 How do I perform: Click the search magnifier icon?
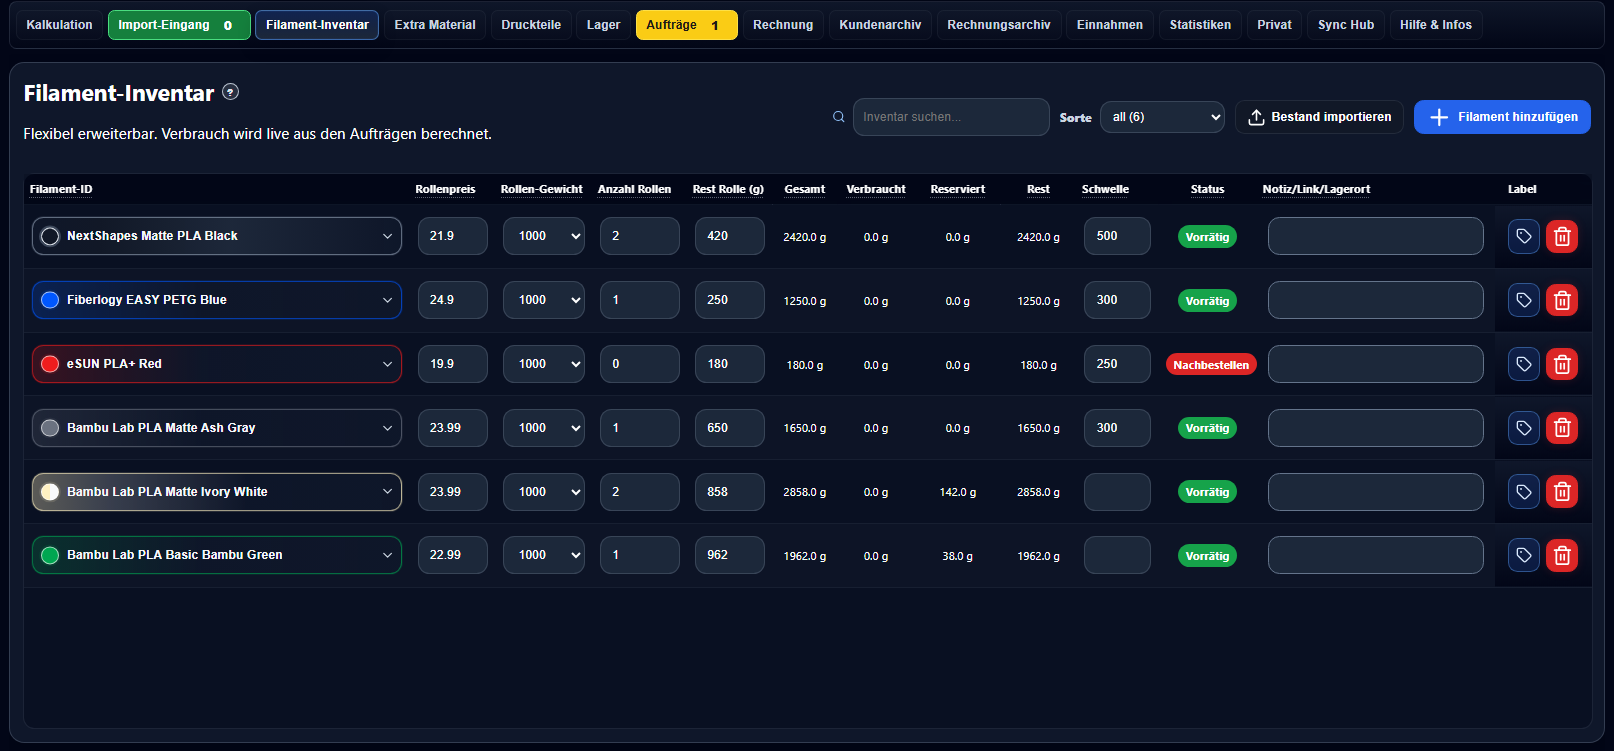point(839,117)
